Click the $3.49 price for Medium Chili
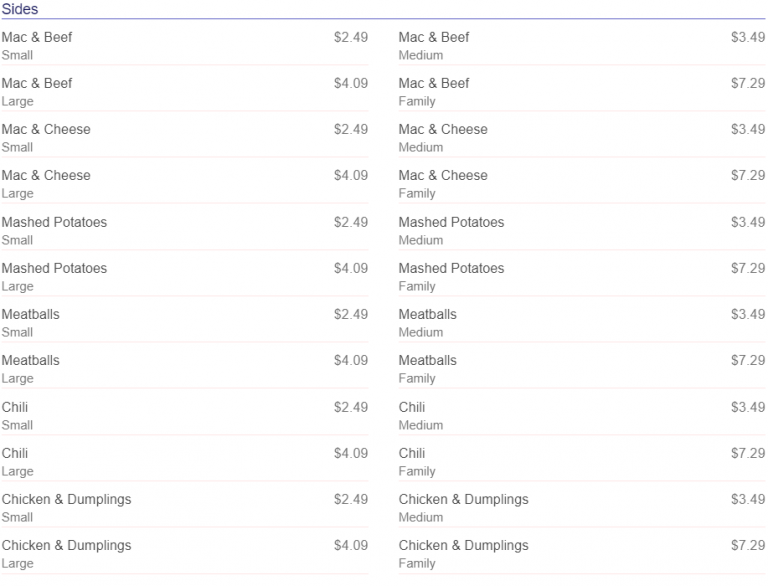This screenshot has height=586, width=768. [x=748, y=407]
